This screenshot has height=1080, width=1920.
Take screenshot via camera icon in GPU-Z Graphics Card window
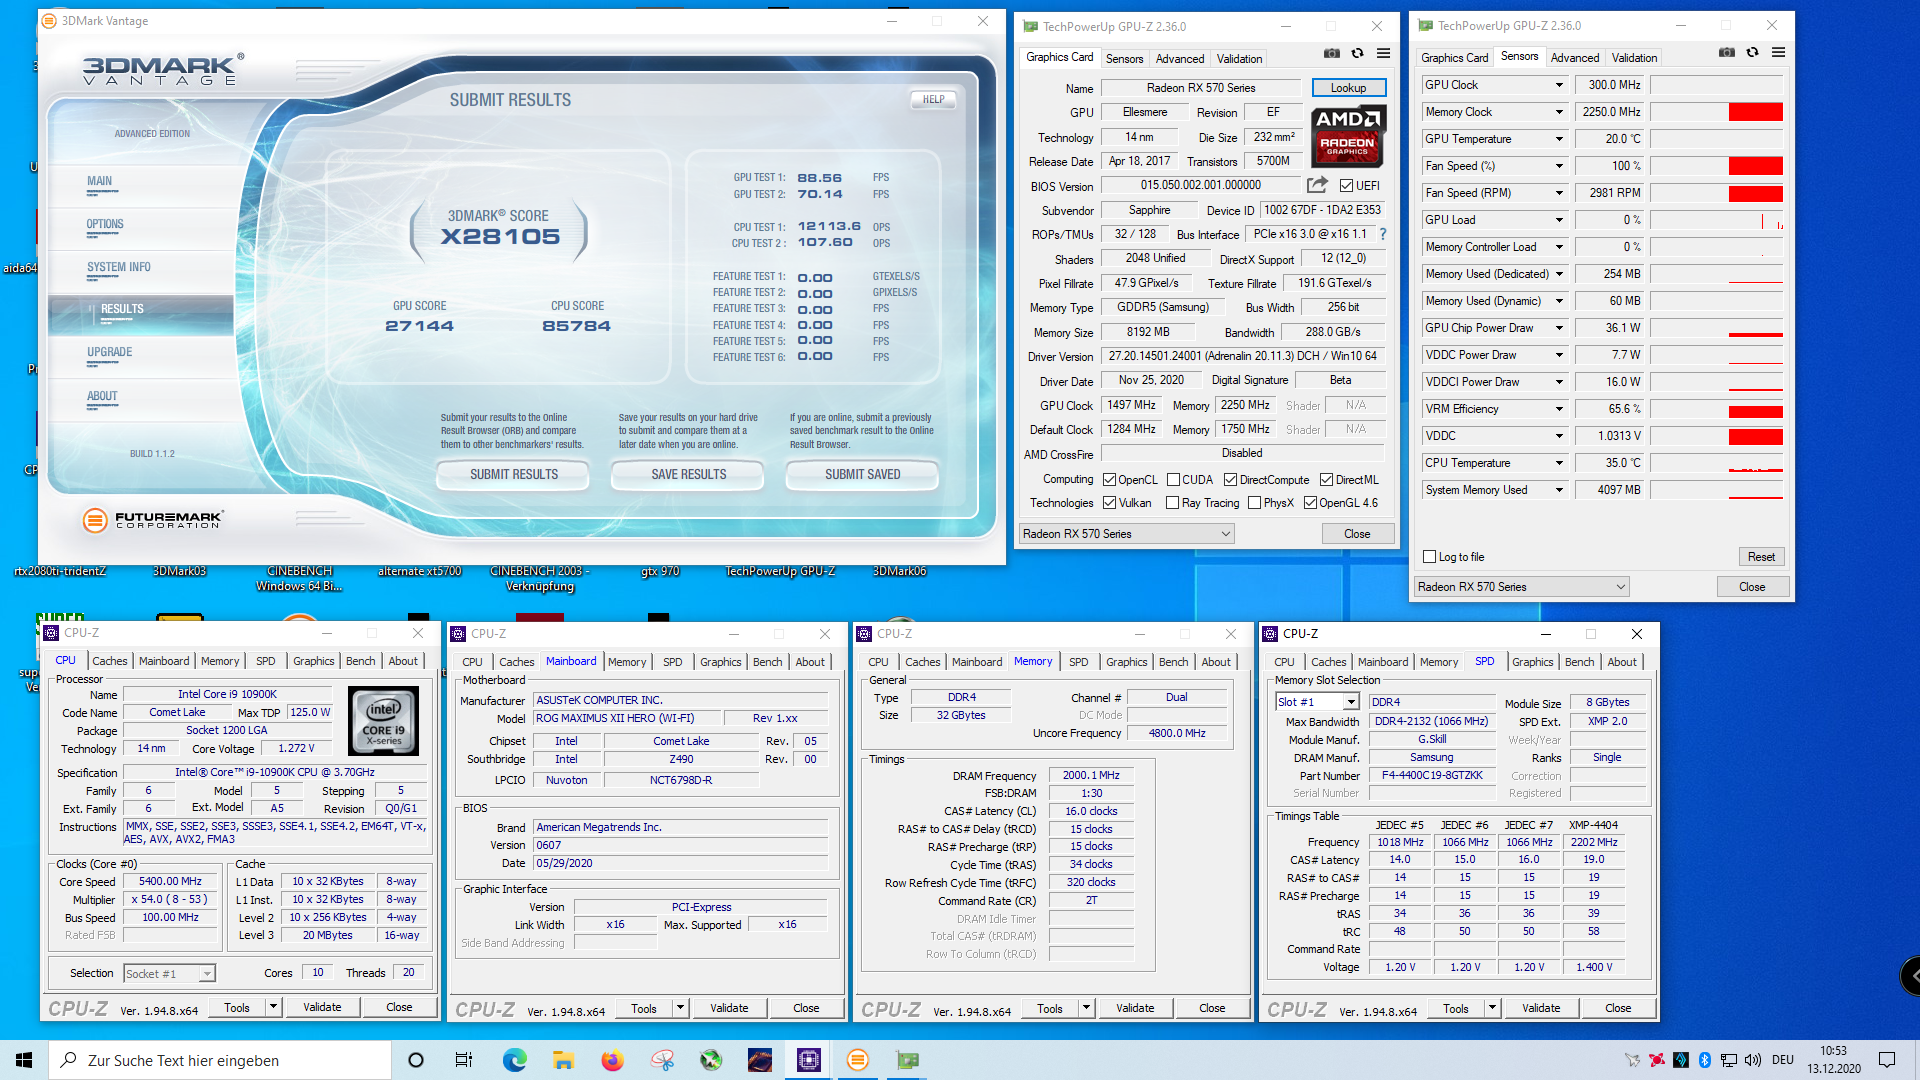(1332, 54)
